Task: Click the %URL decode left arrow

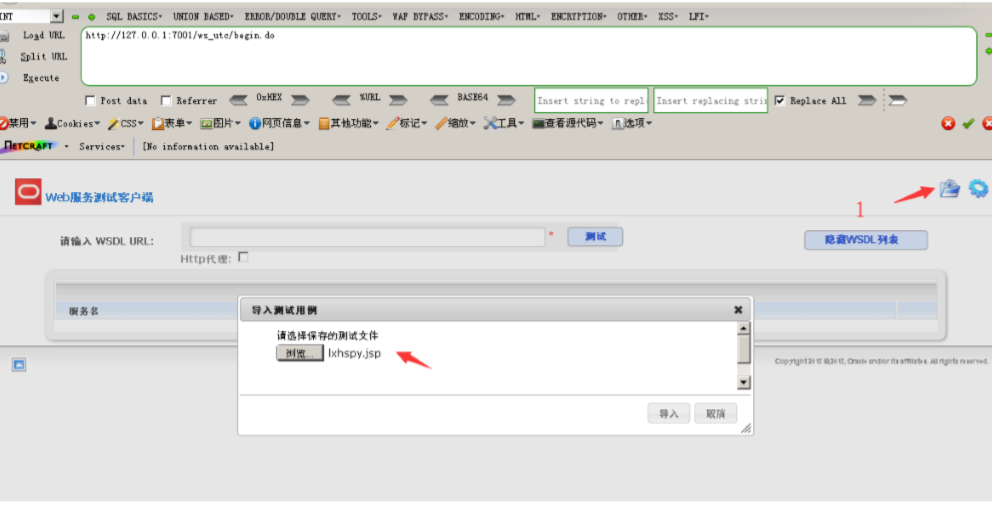Action: (342, 100)
